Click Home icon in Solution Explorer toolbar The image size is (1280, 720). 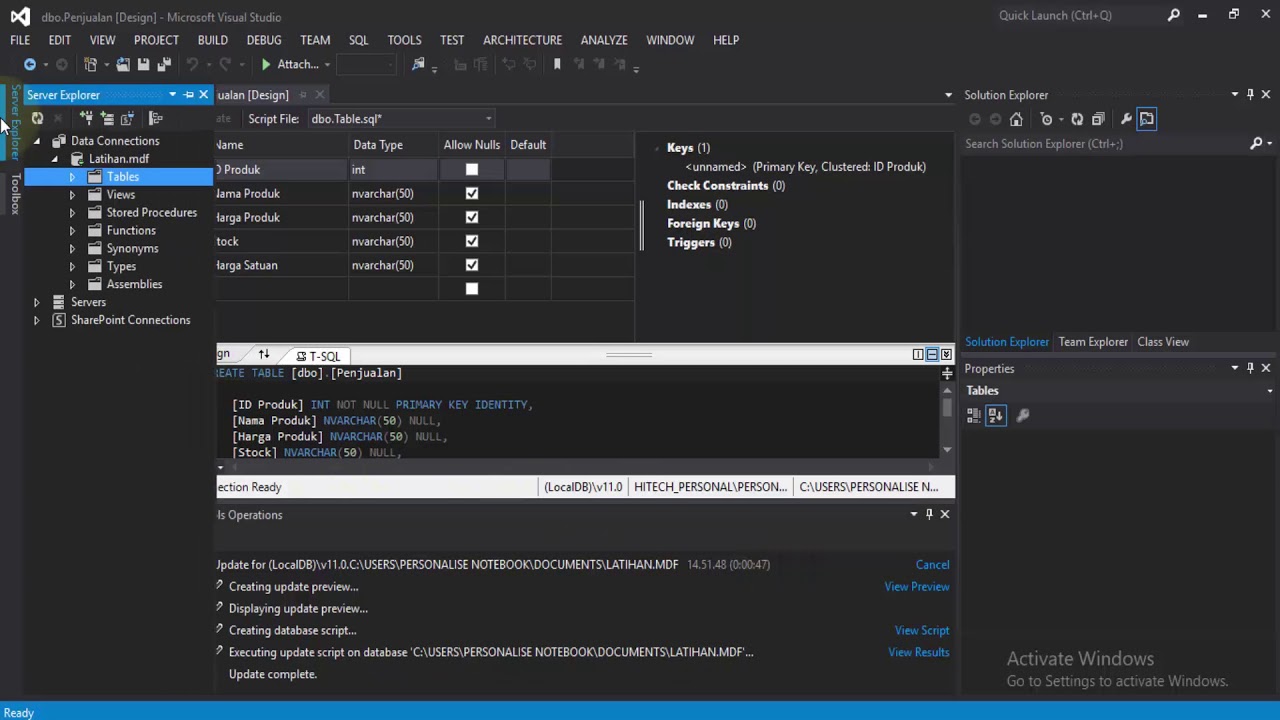coord(1016,119)
